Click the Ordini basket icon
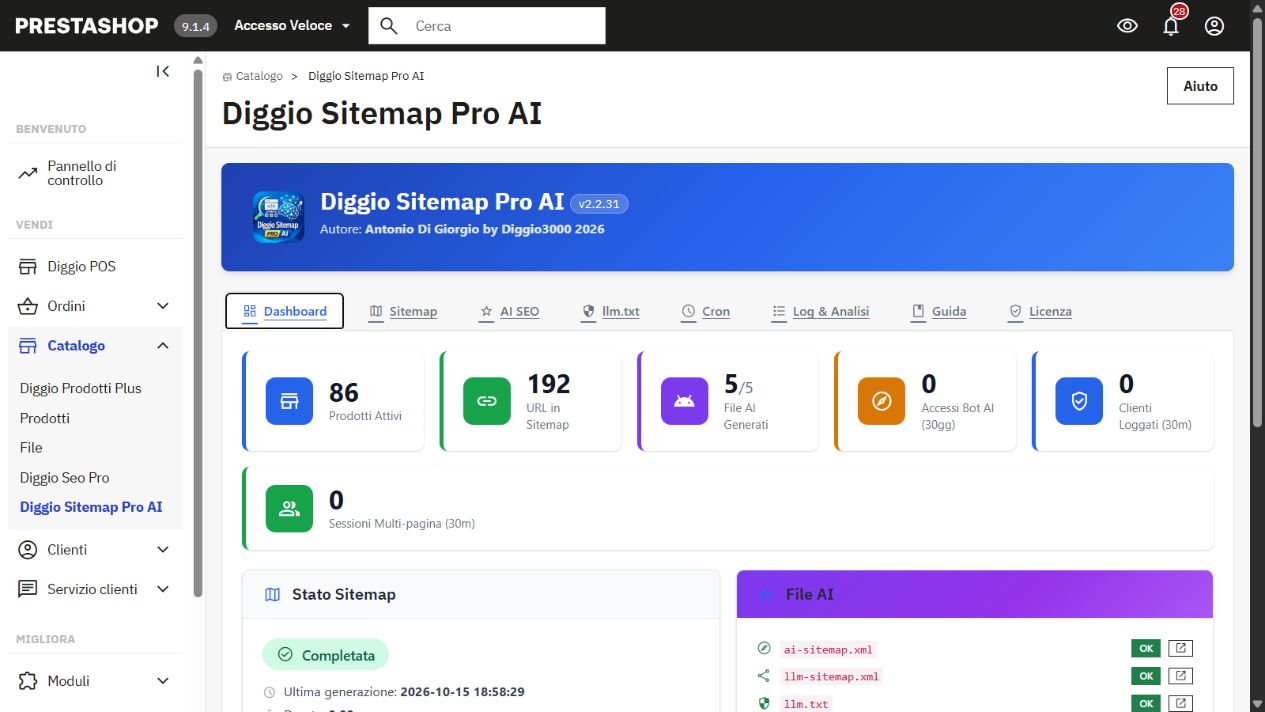The width and height of the screenshot is (1265, 712). point(28,306)
